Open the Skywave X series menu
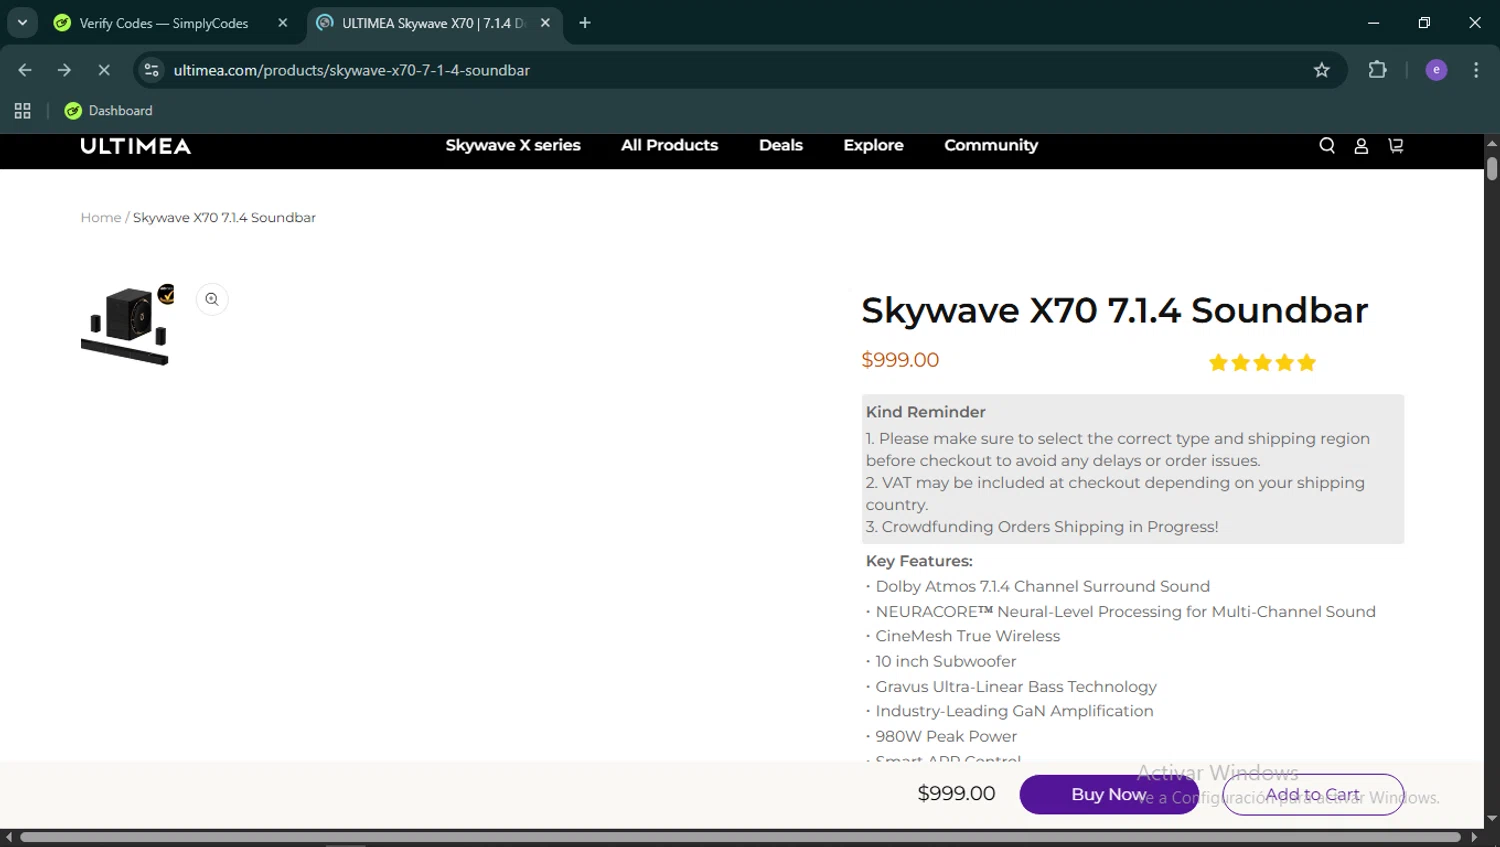Viewport: 1500px width, 847px height. 513,146
